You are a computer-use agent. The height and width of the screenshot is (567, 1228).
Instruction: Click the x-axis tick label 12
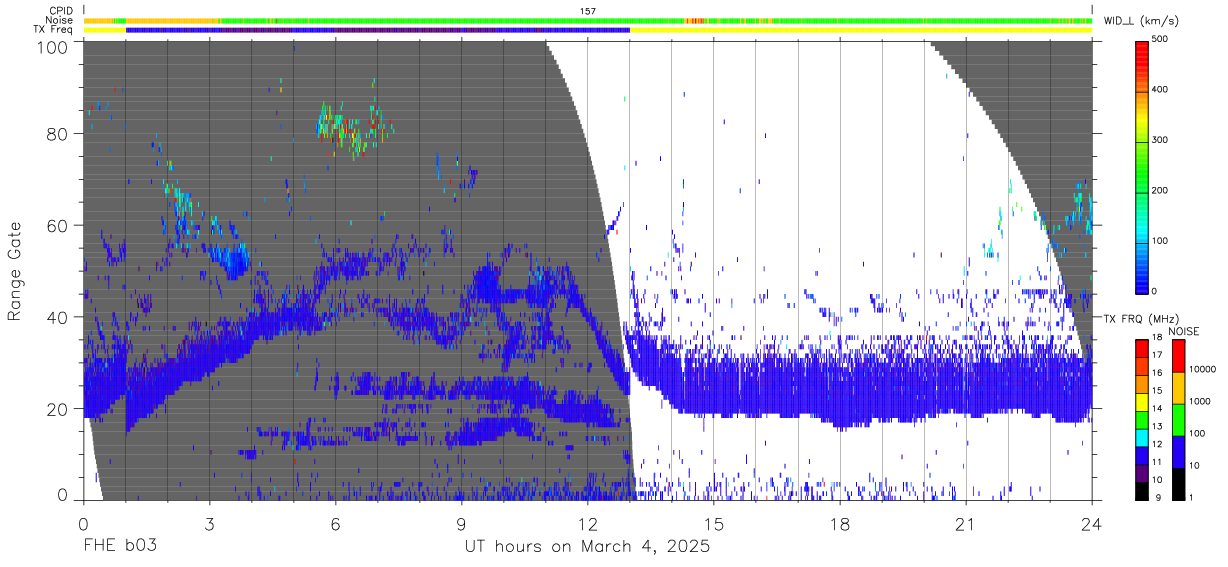click(x=587, y=524)
